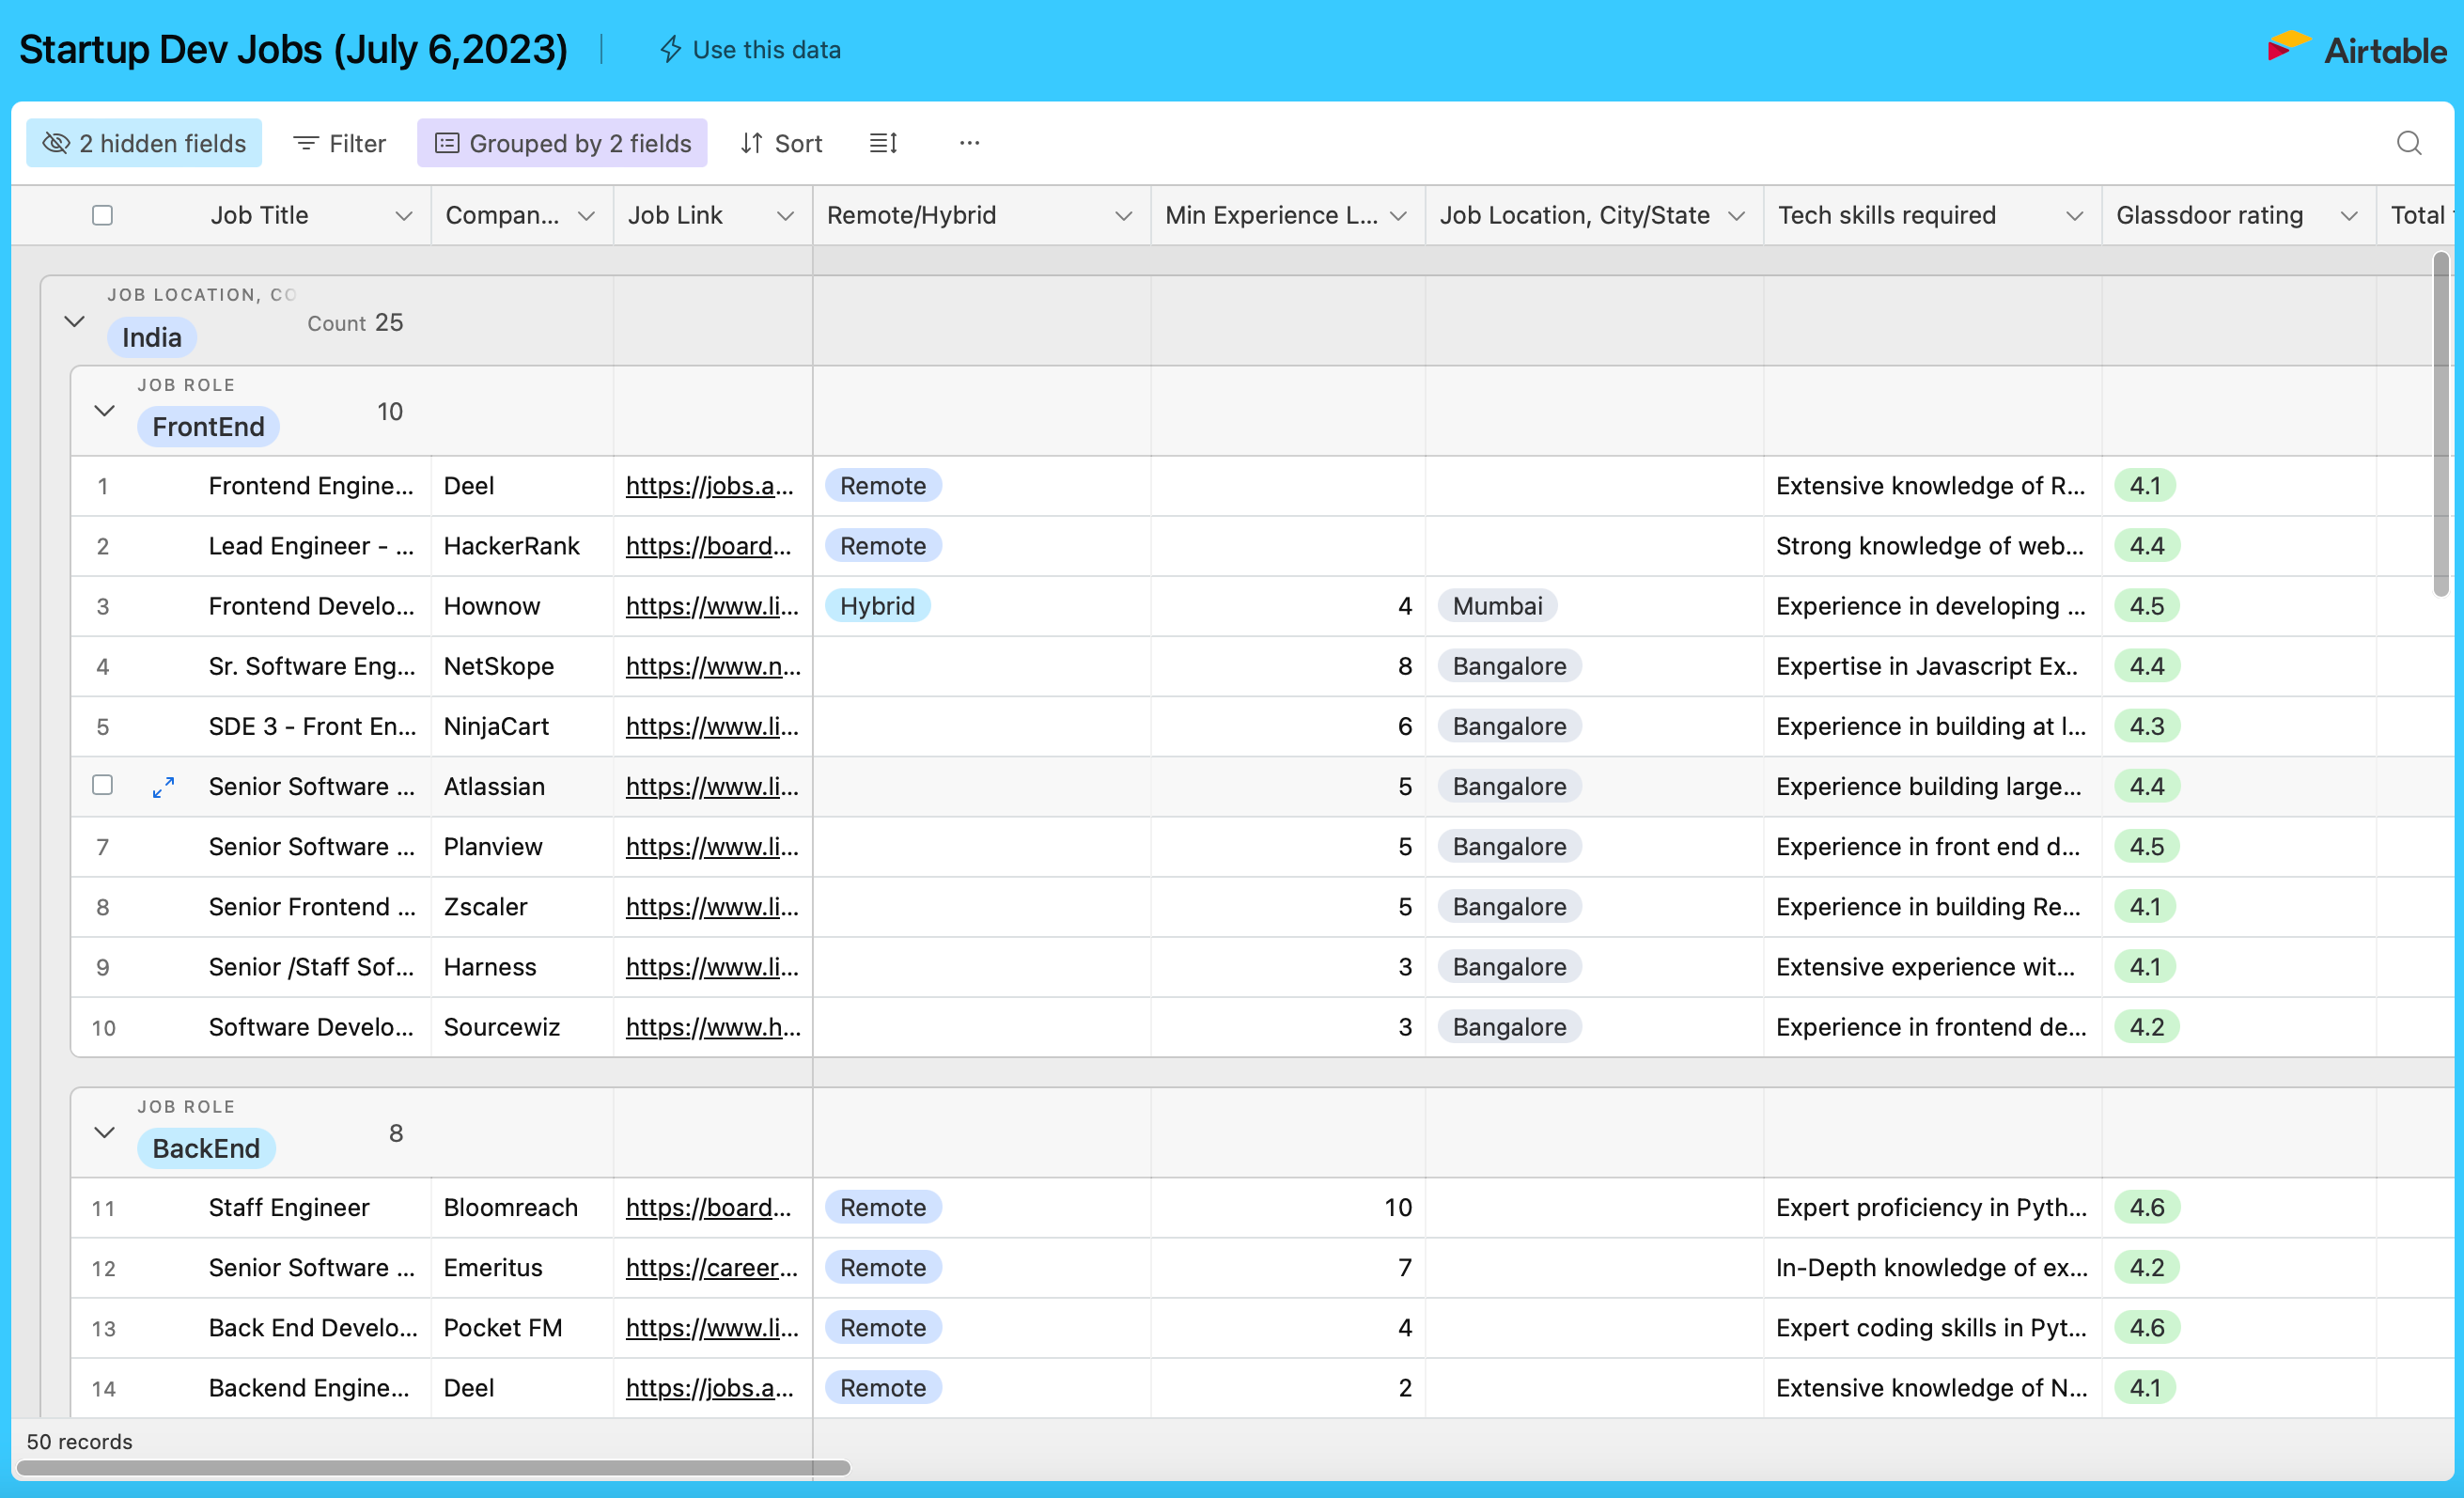Open the row height icon
This screenshot has height=1498, width=2464.
point(883,143)
